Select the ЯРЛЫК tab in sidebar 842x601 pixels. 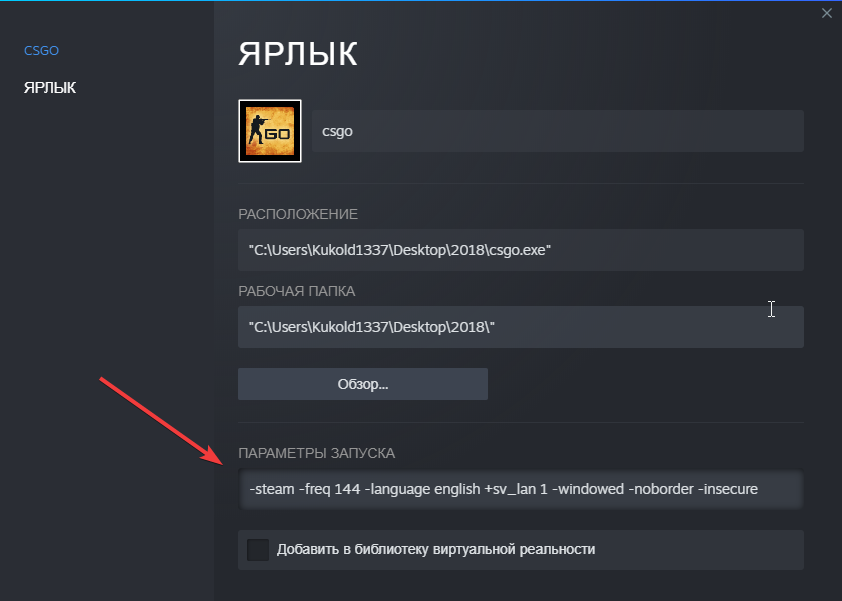(x=50, y=88)
